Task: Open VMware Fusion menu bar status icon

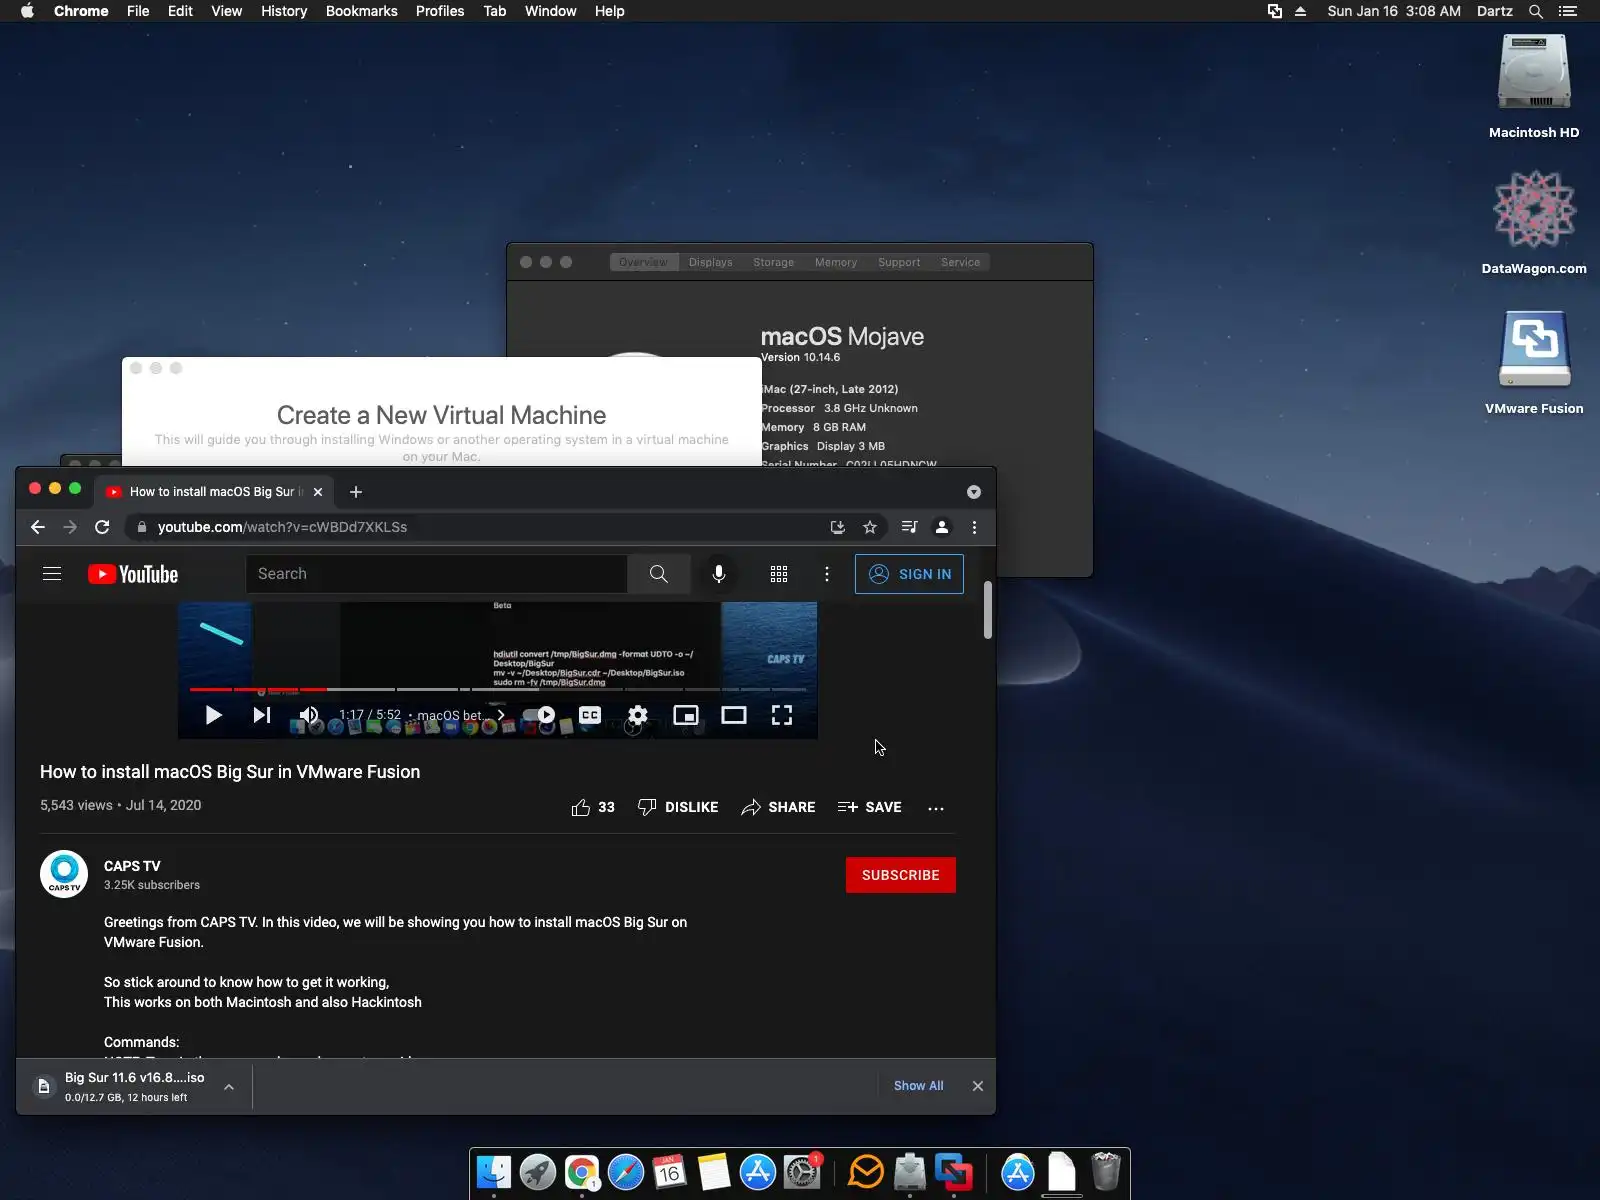Action: 1275,11
